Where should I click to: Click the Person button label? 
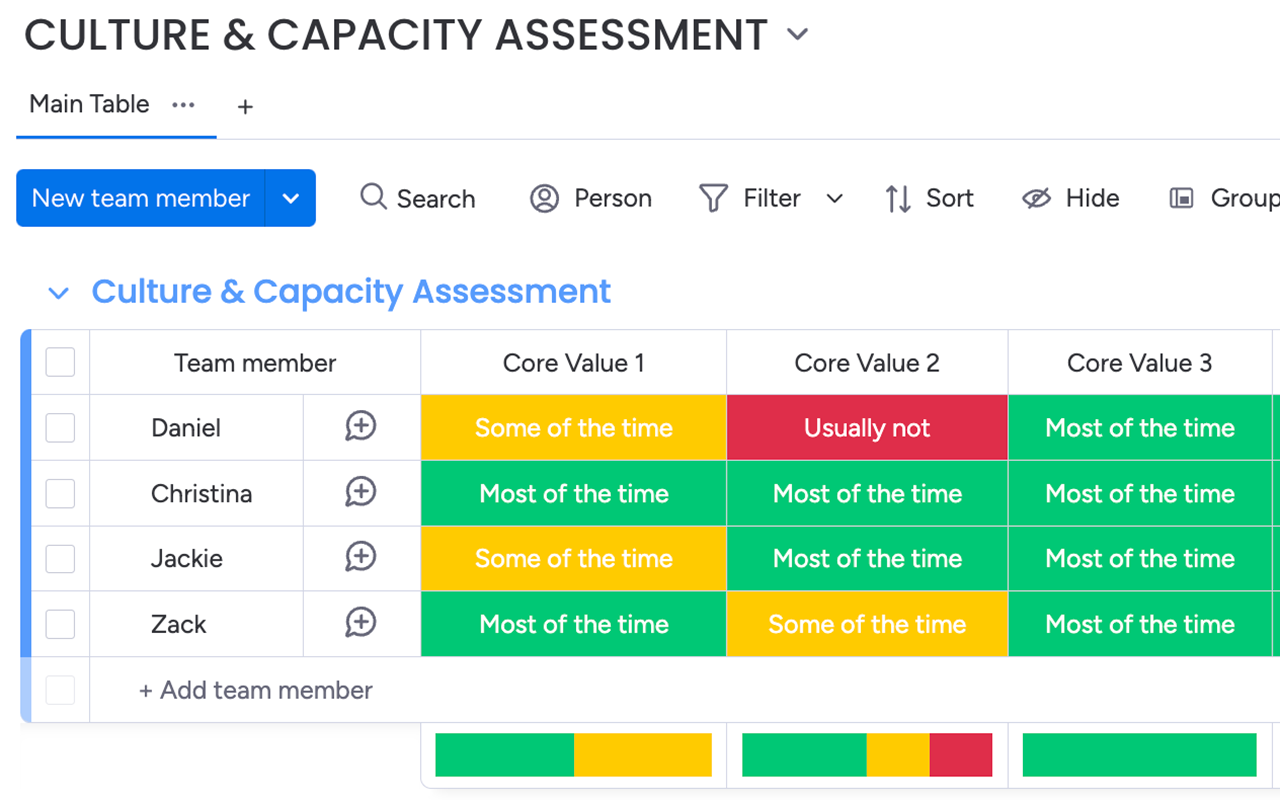tap(613, 198)
